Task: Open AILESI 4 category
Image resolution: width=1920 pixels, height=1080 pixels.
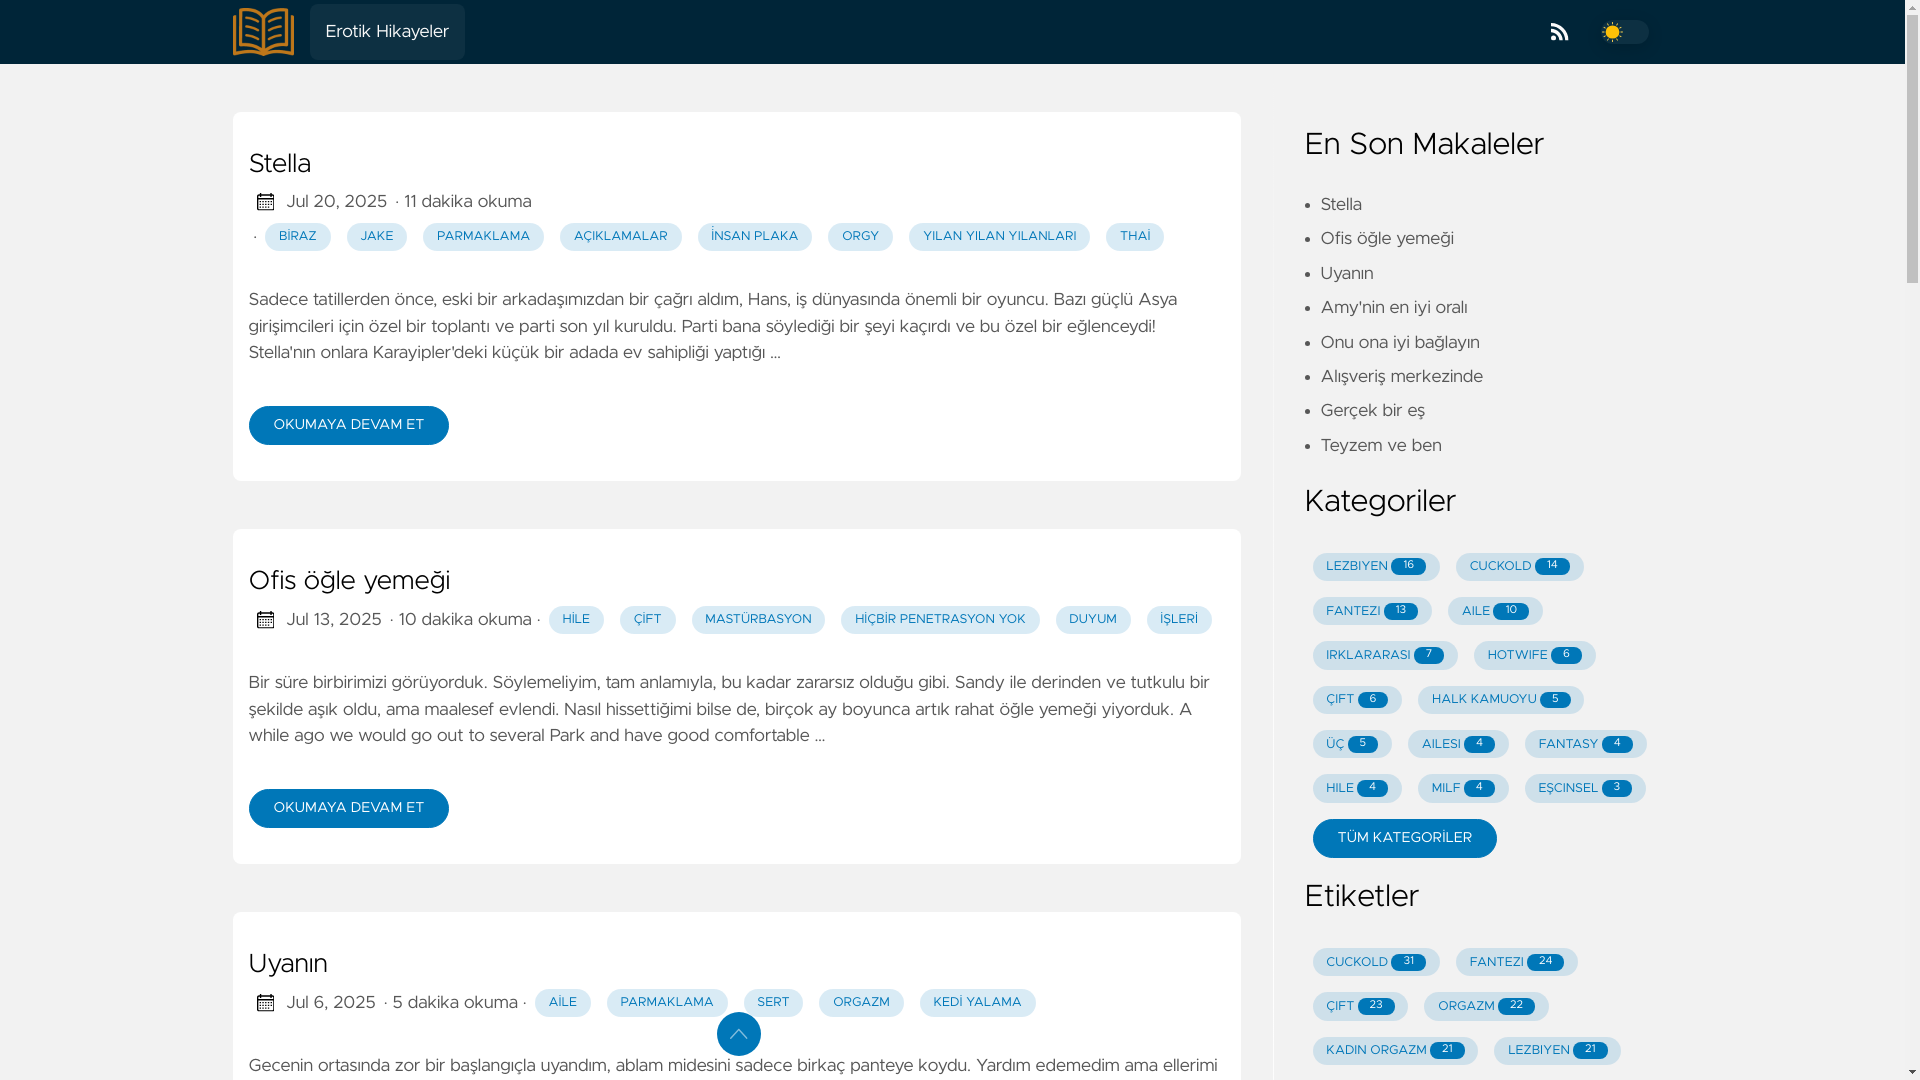Action: pyautogui.click(x=1457, y=744)
